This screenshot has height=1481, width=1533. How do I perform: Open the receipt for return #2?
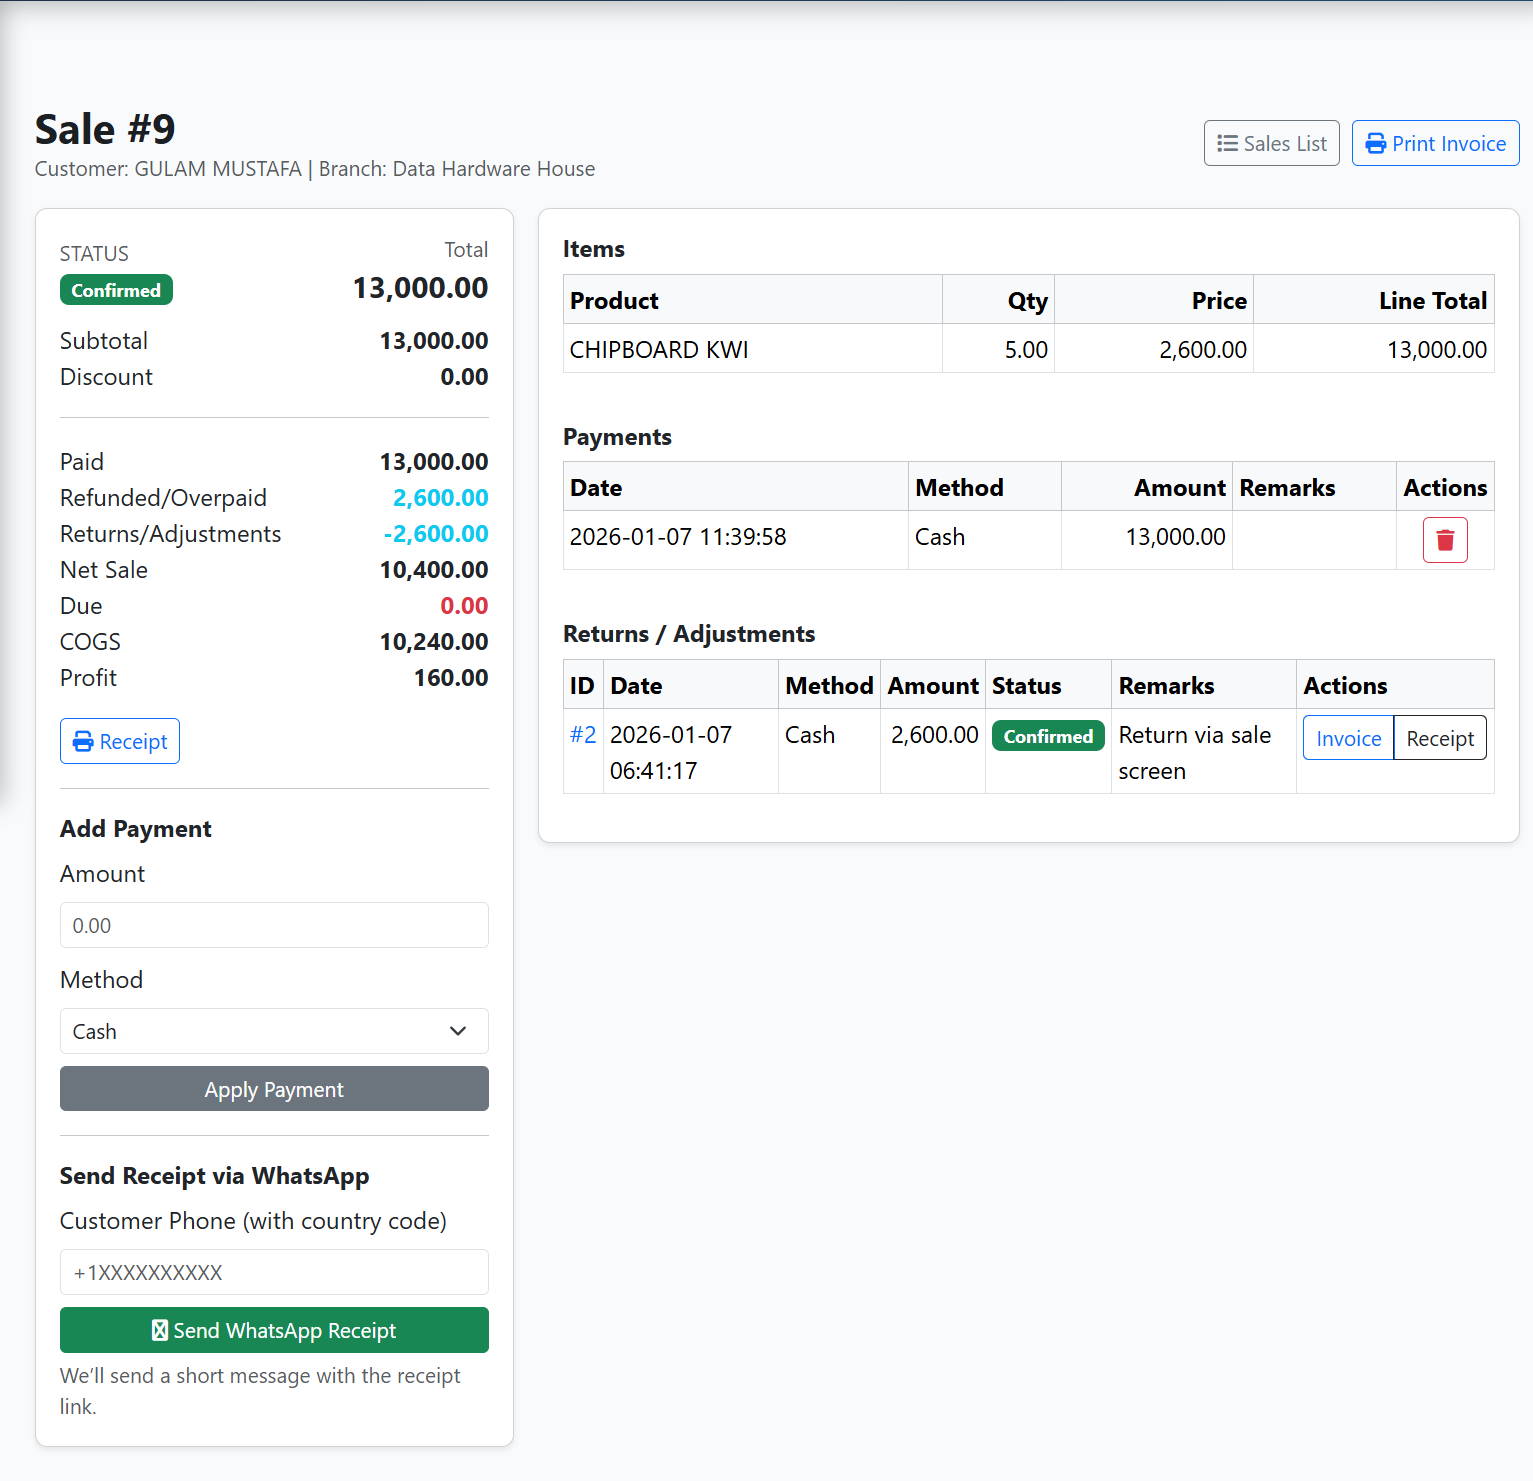point(1440,737)
